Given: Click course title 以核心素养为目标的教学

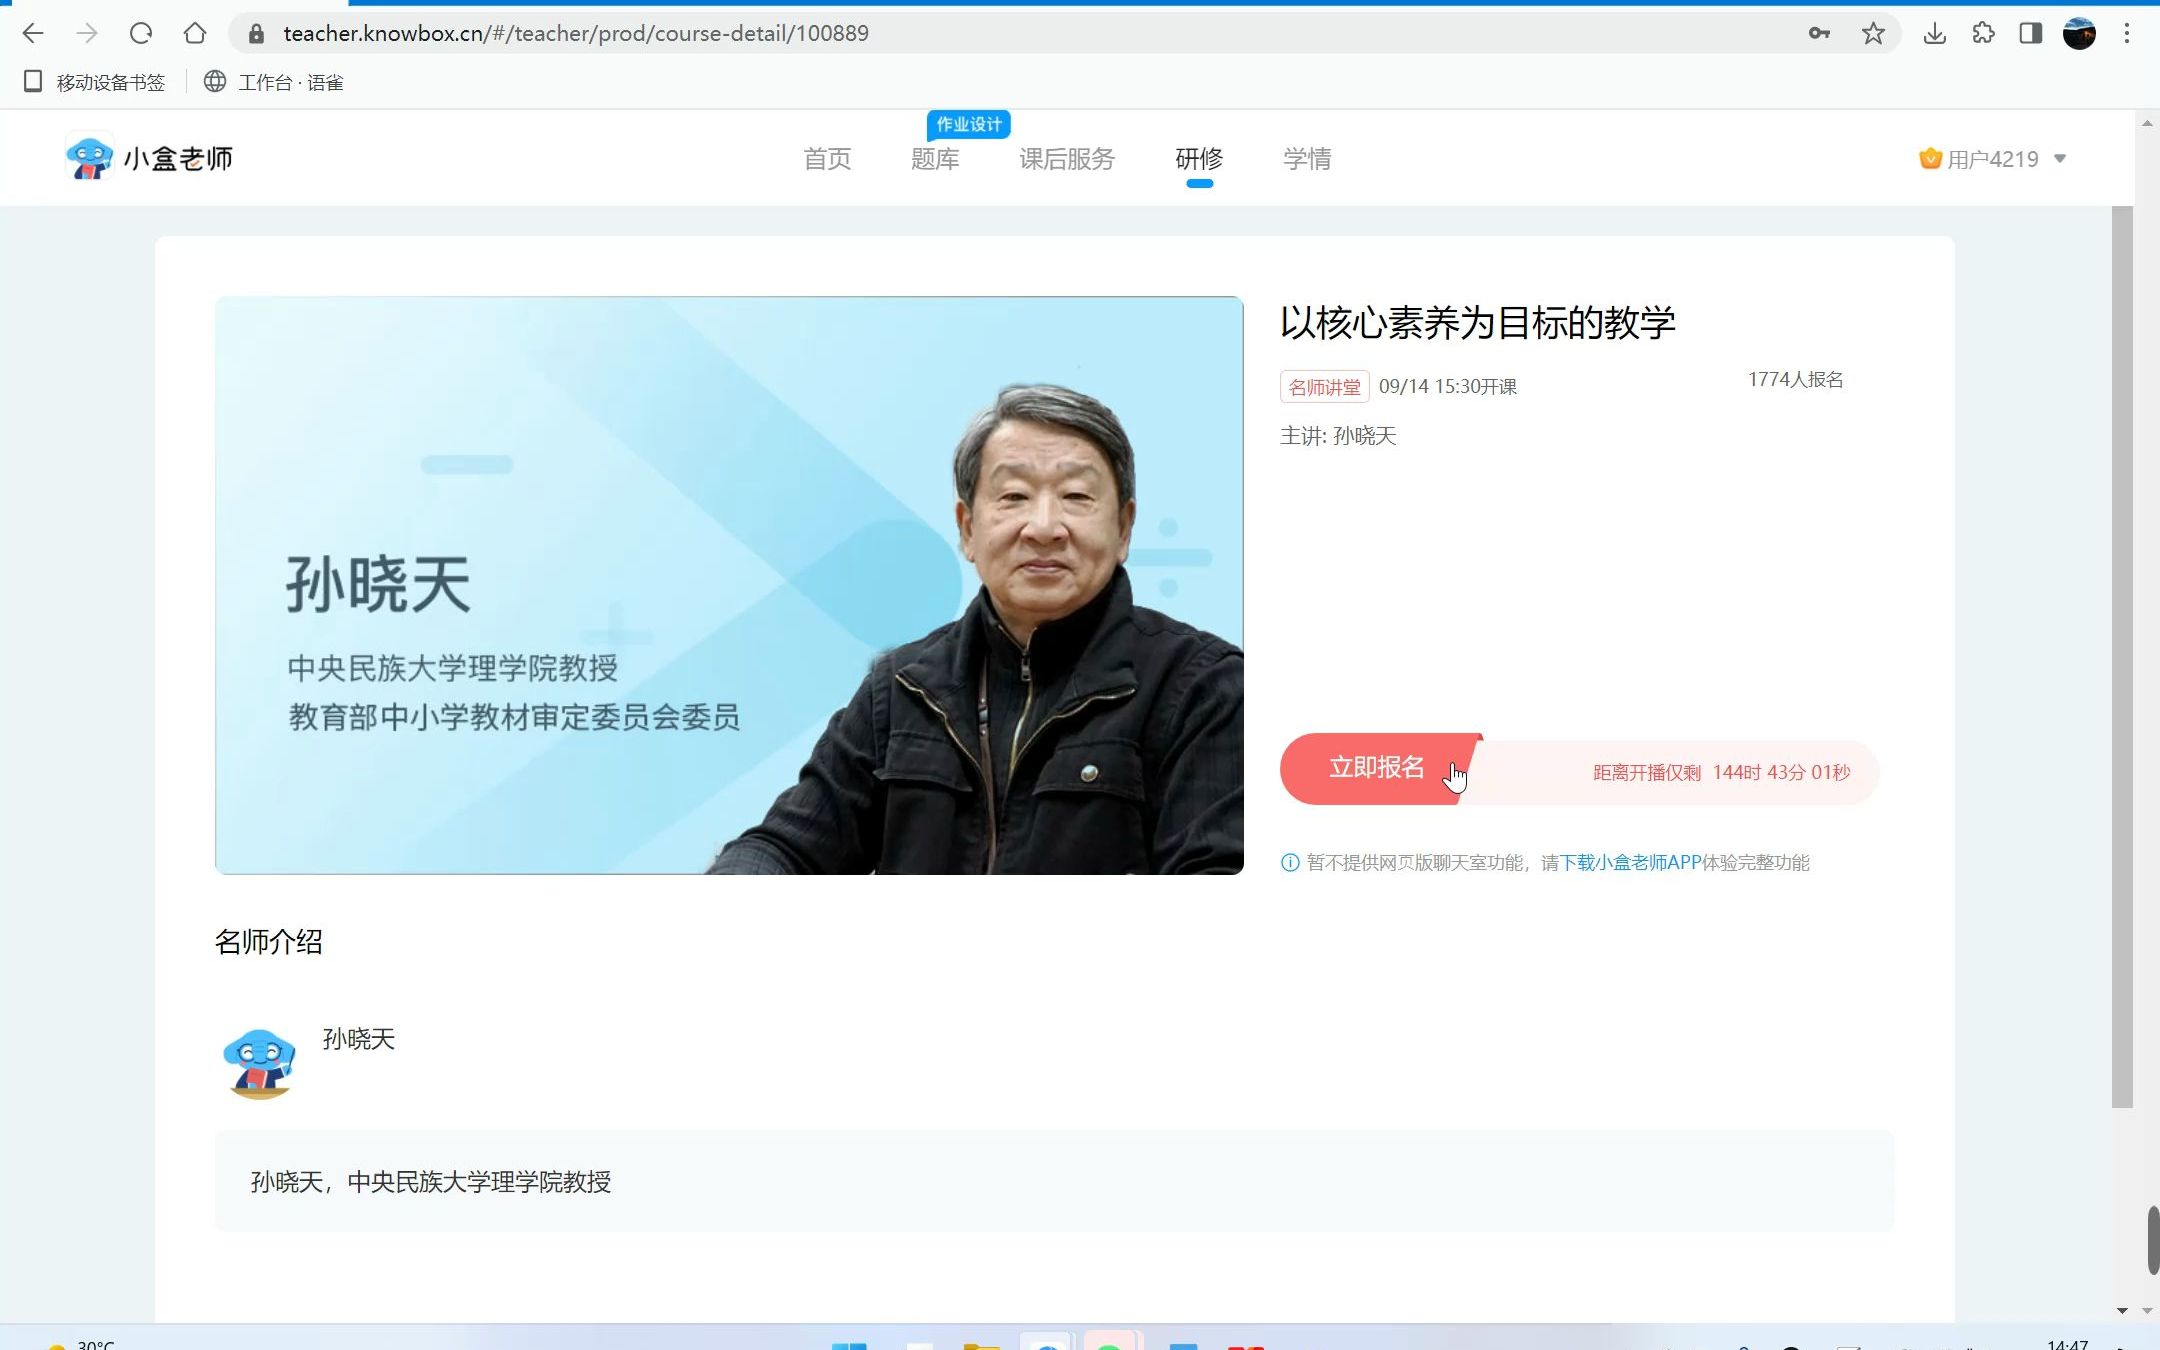Looking at the screenshot, I should tap(1478, 322).
